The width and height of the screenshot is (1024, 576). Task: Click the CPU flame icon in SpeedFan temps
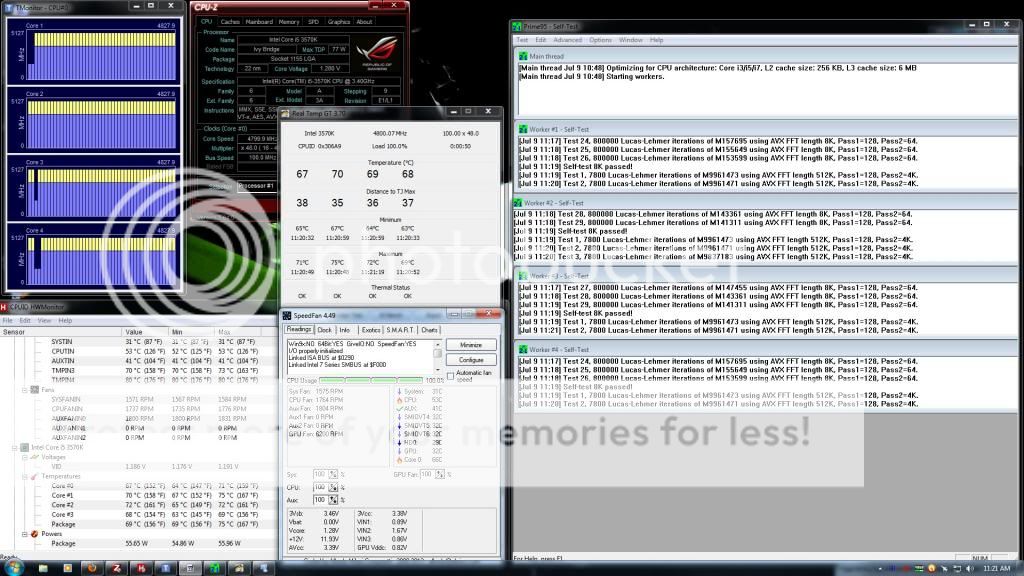coord(399,400)
